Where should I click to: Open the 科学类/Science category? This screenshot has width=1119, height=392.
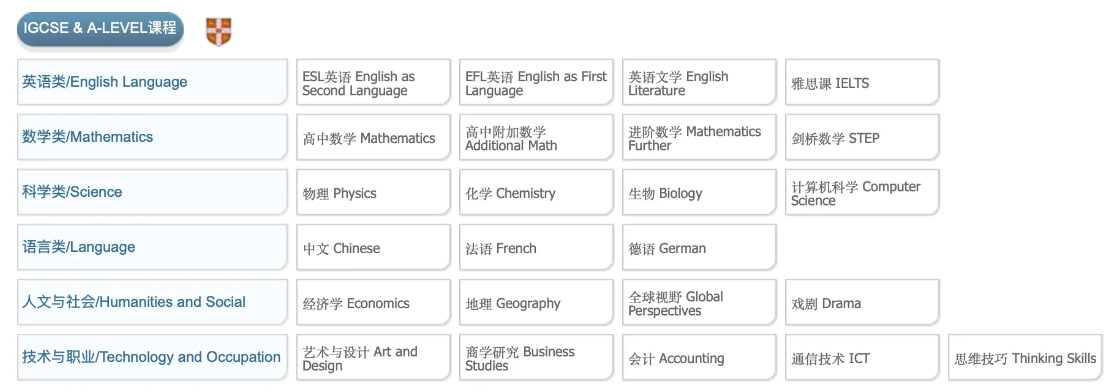(x=152, y=192)
